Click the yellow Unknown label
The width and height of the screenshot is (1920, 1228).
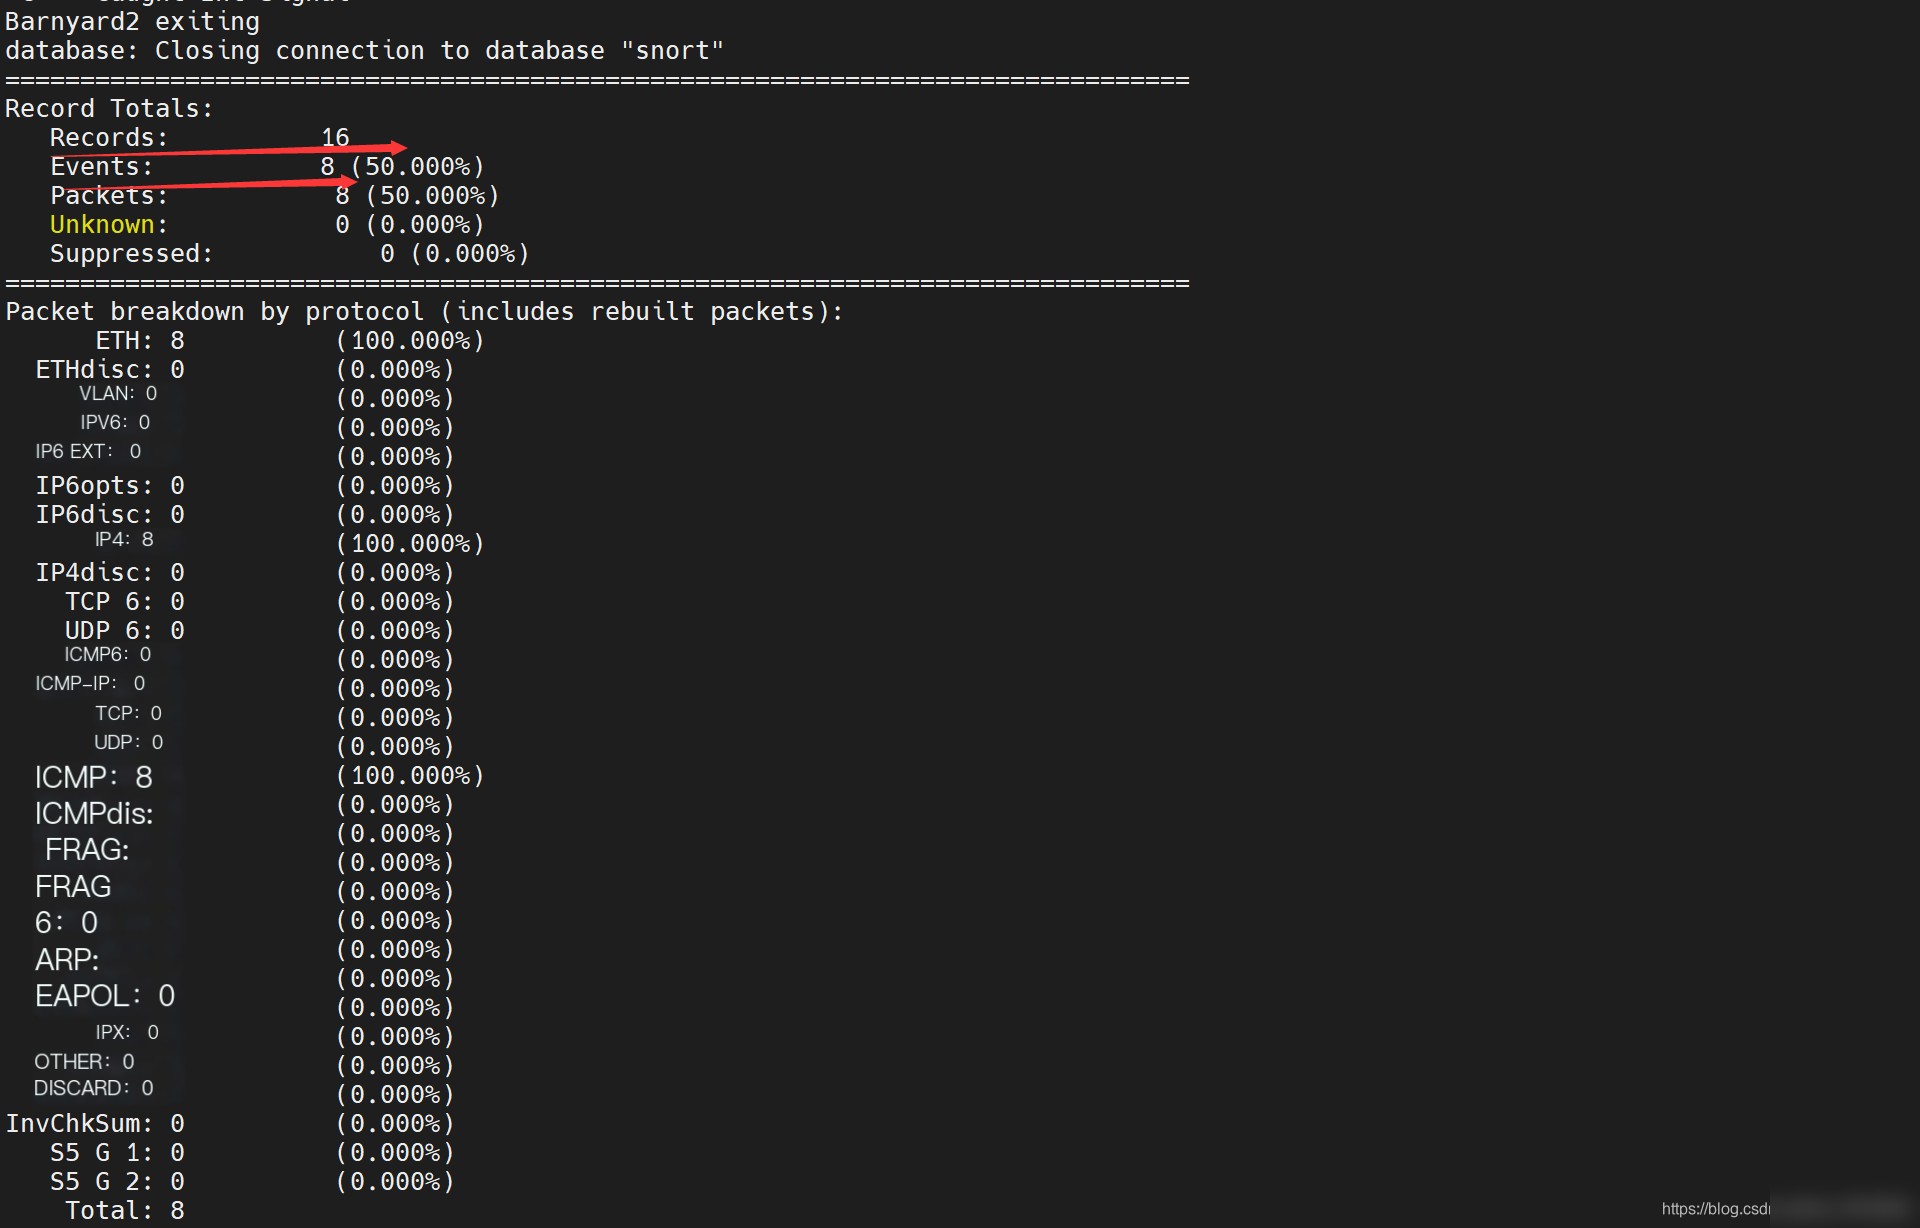[x=102, y=225]
